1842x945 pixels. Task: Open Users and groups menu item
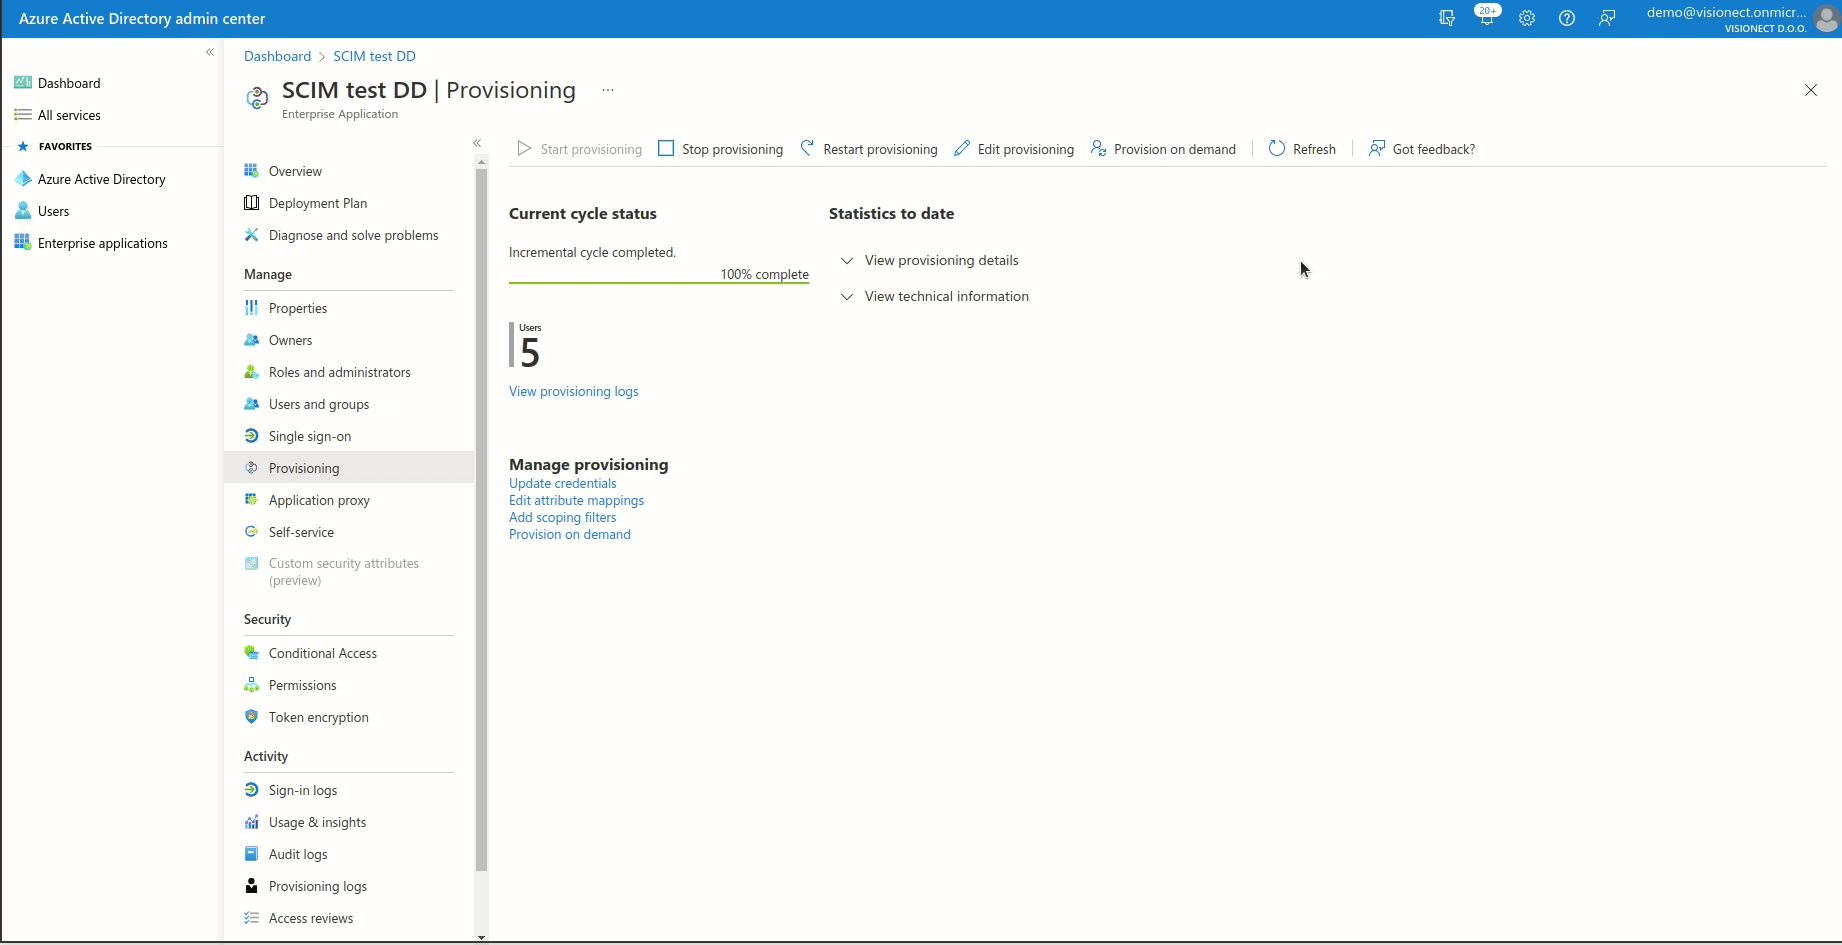point(319,404)
